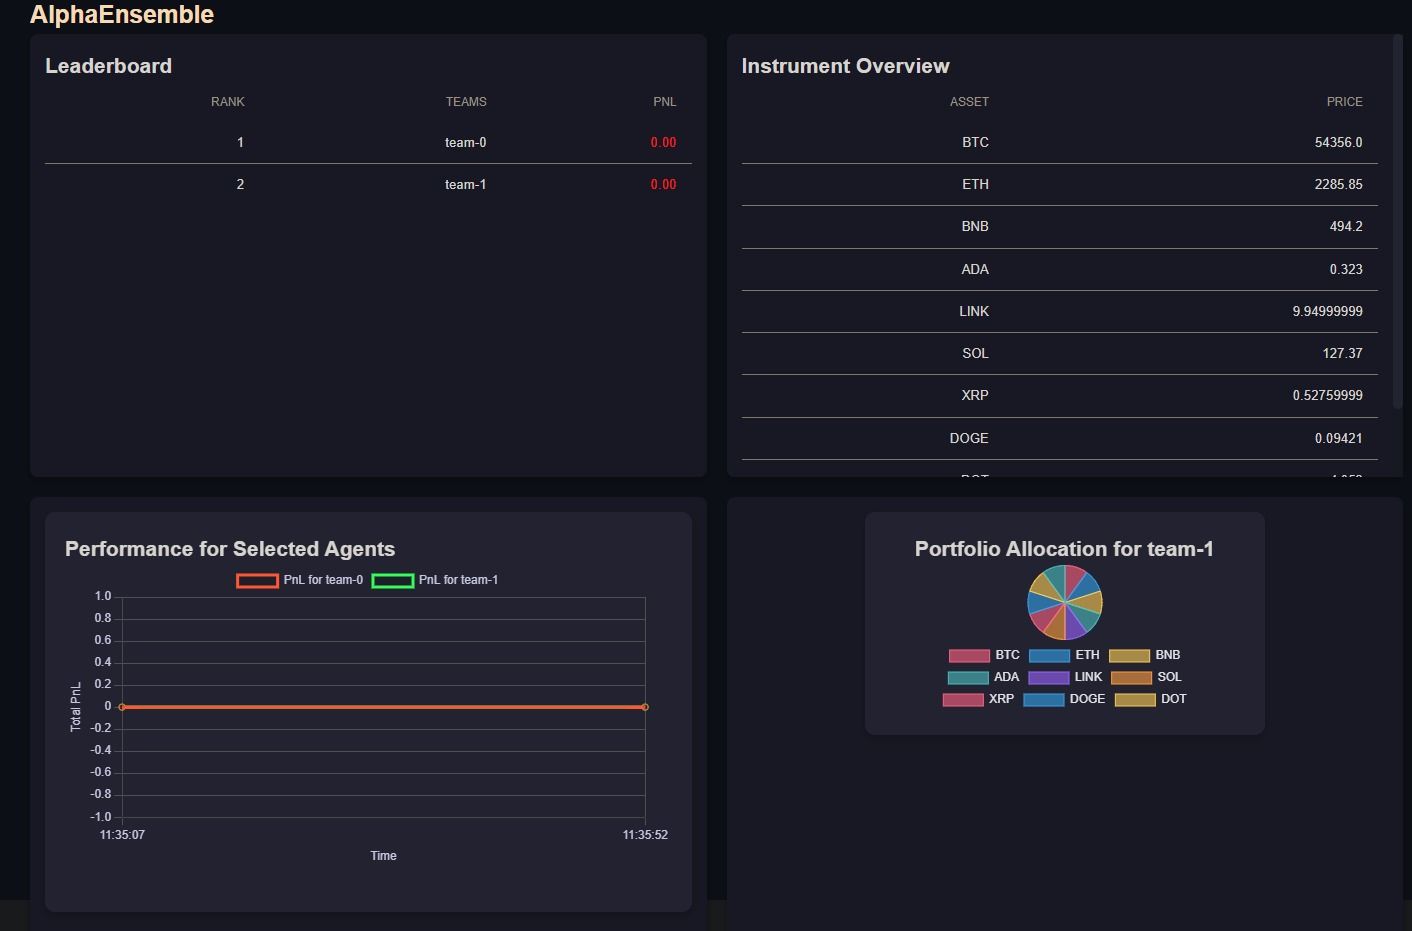
Task: Click Portfolio Allocation for team-1 heading
Action: 1064,549
